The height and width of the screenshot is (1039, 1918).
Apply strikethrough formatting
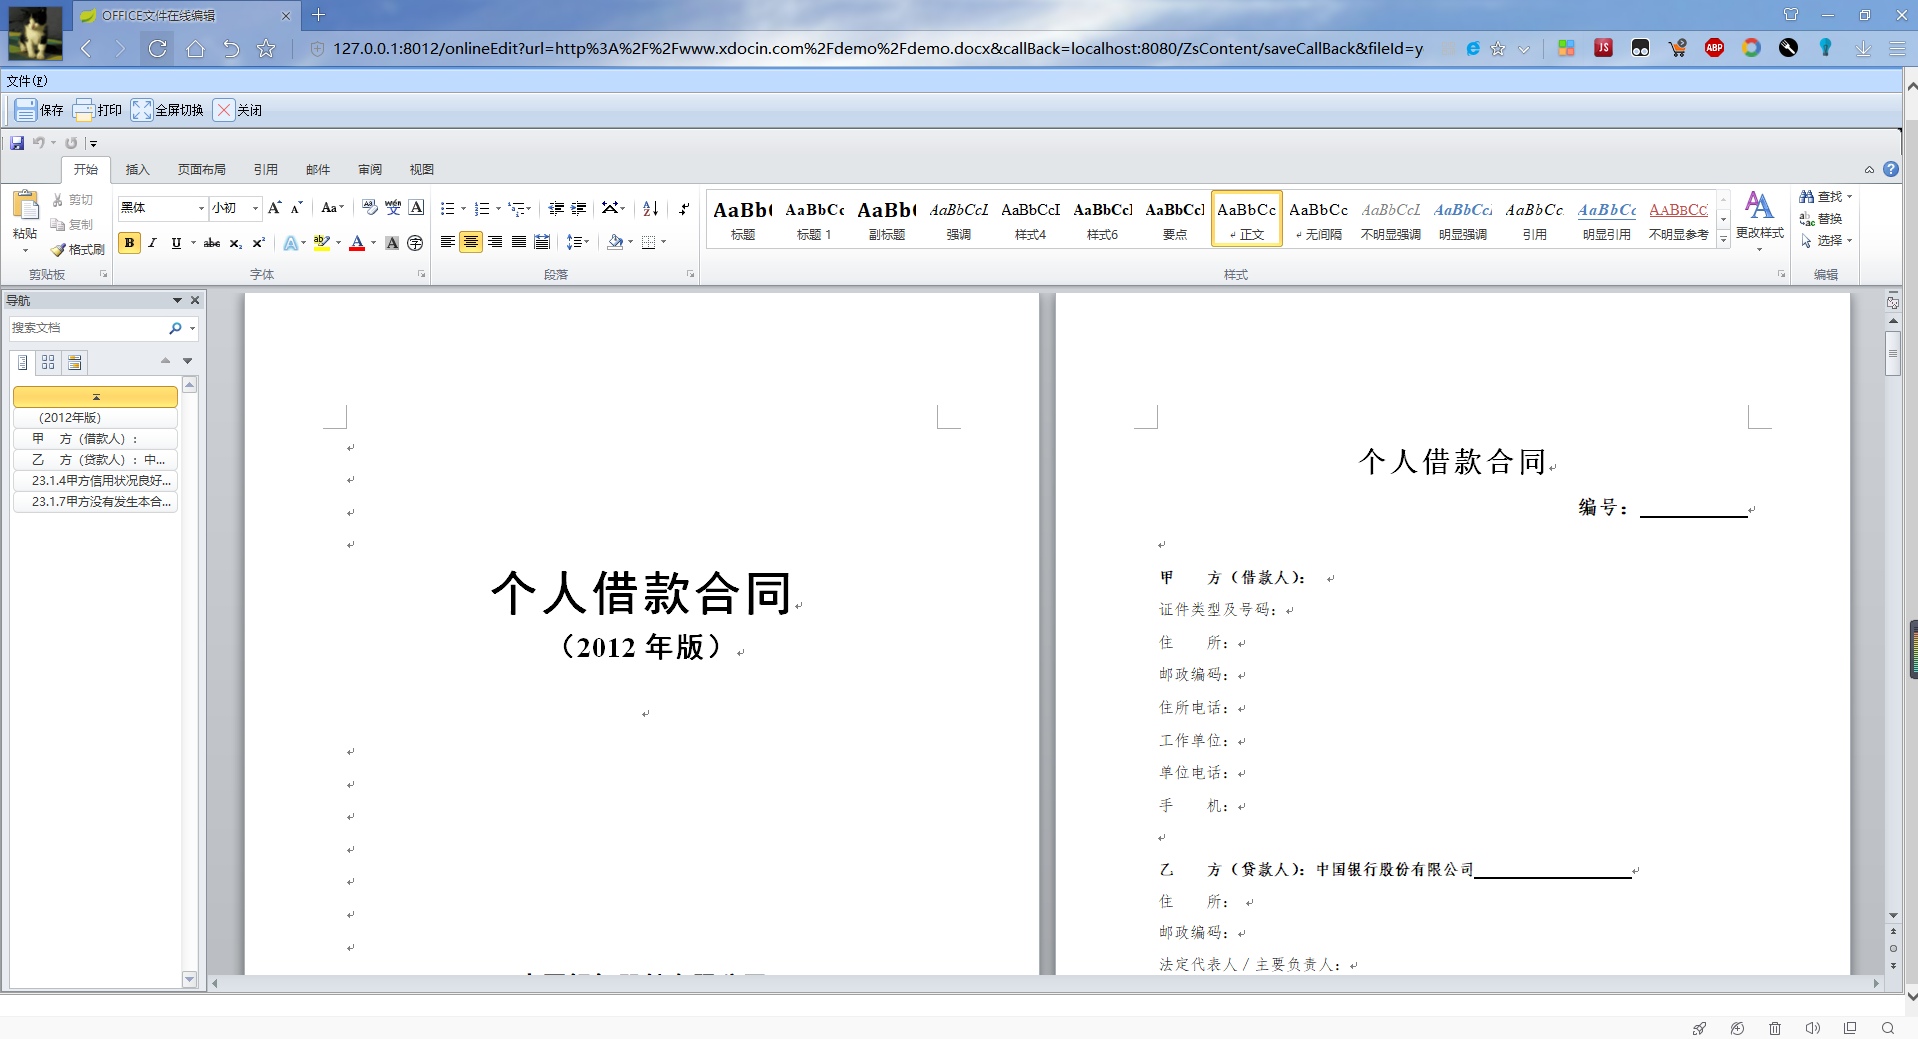click(x=212, y=243)
